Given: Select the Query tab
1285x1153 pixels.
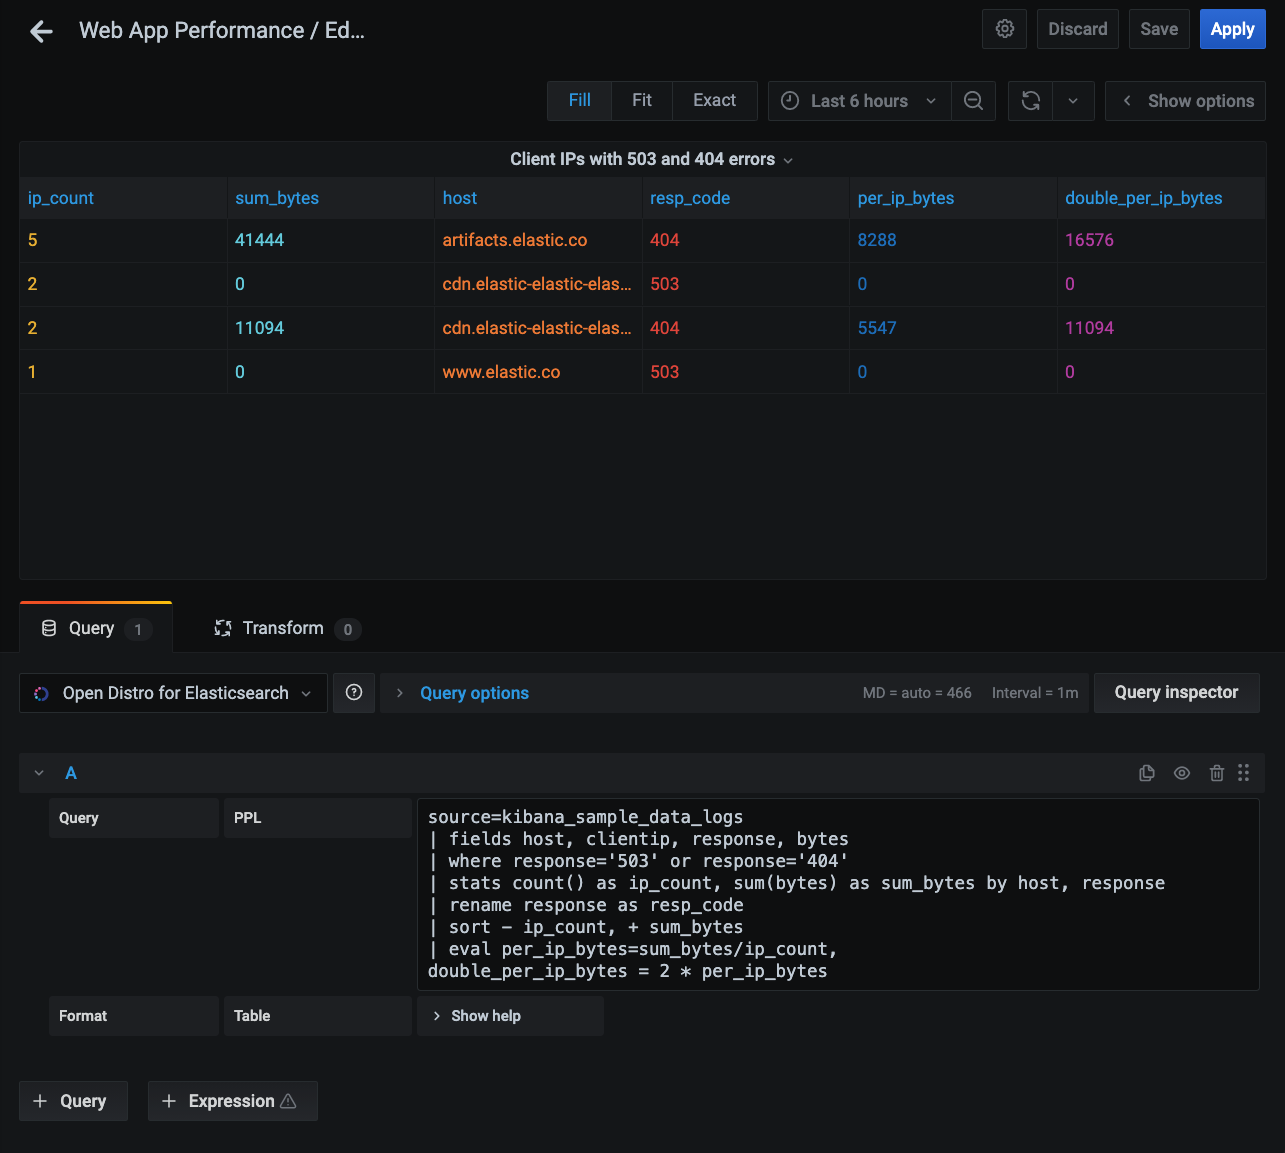Looking at the screenshot, I should (90, 628).
